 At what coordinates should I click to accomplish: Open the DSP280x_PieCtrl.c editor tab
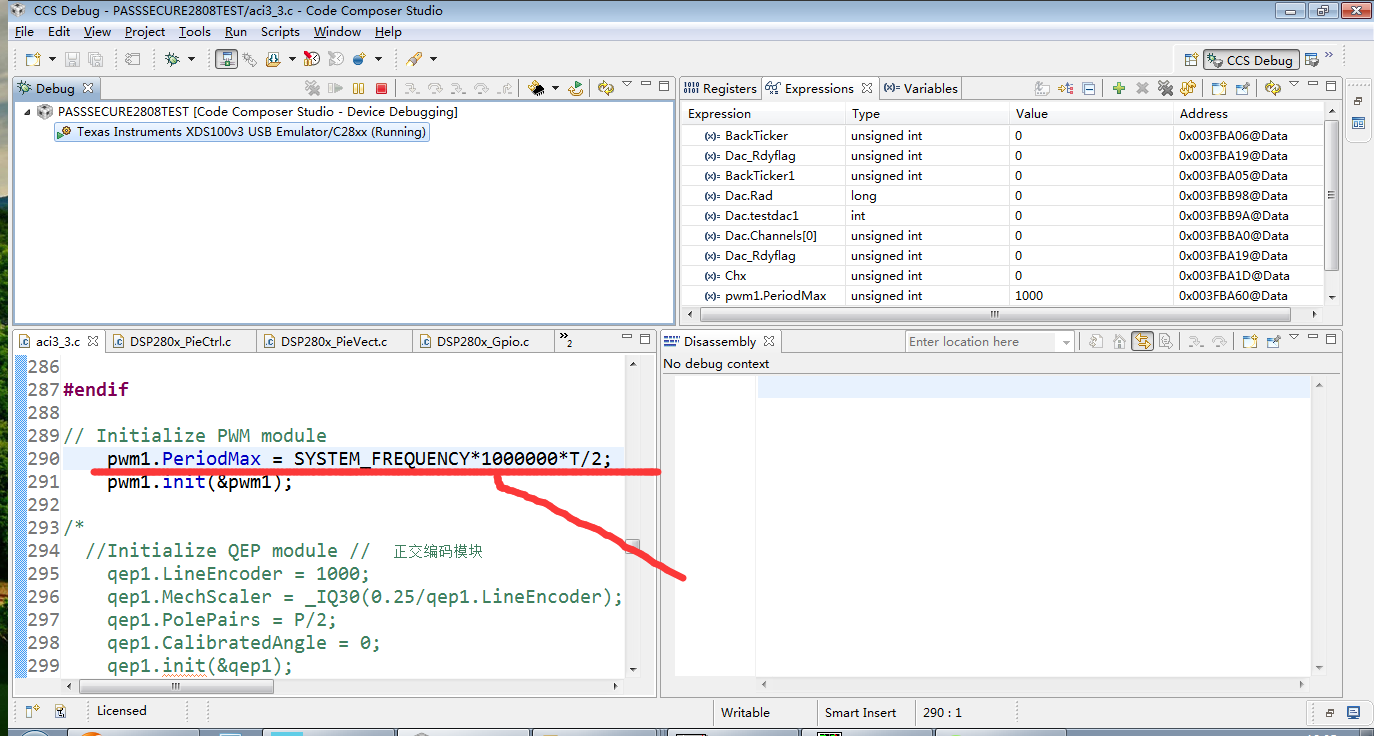180,341
